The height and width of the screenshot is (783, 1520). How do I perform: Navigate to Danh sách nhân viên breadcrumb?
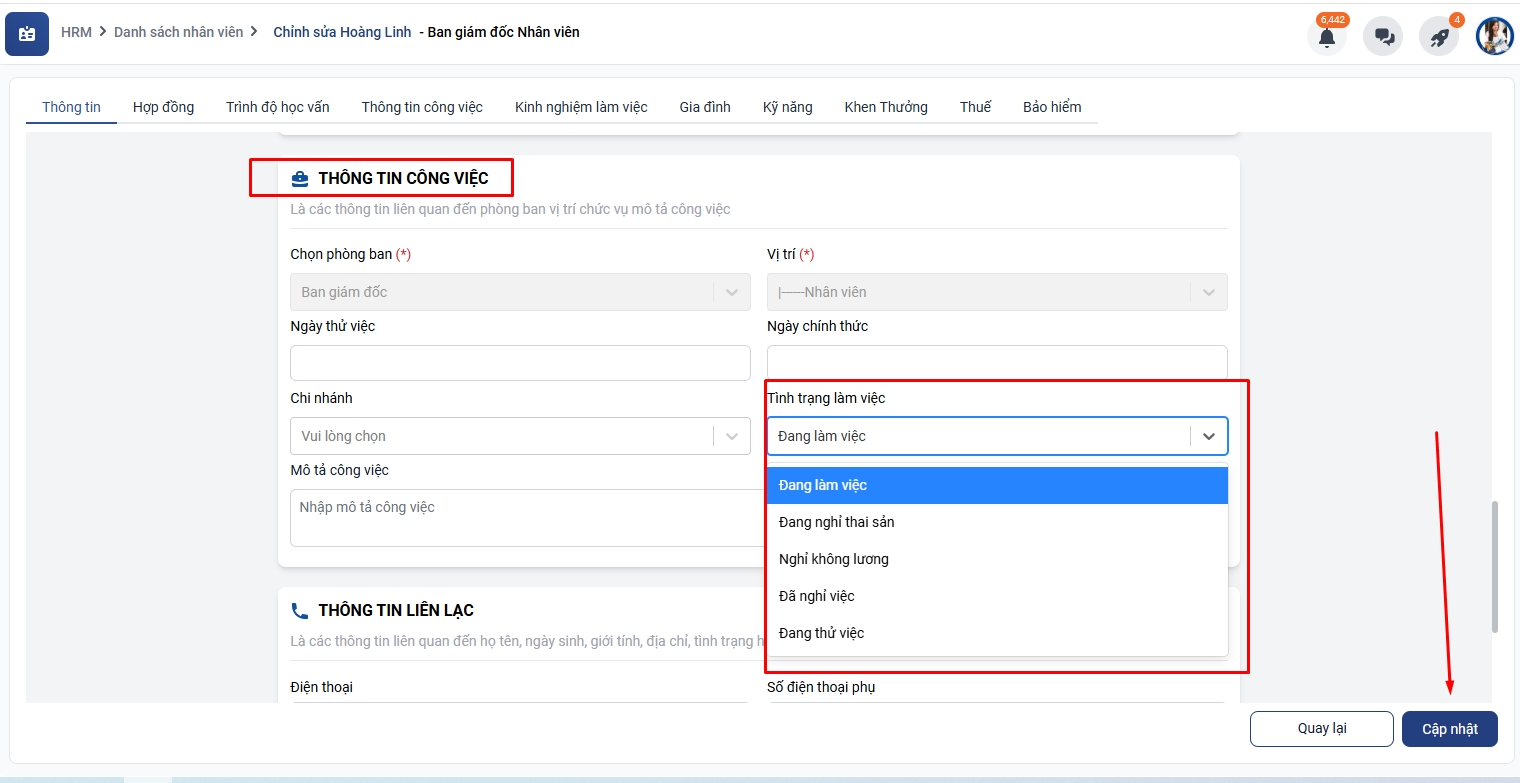[178, 32]
